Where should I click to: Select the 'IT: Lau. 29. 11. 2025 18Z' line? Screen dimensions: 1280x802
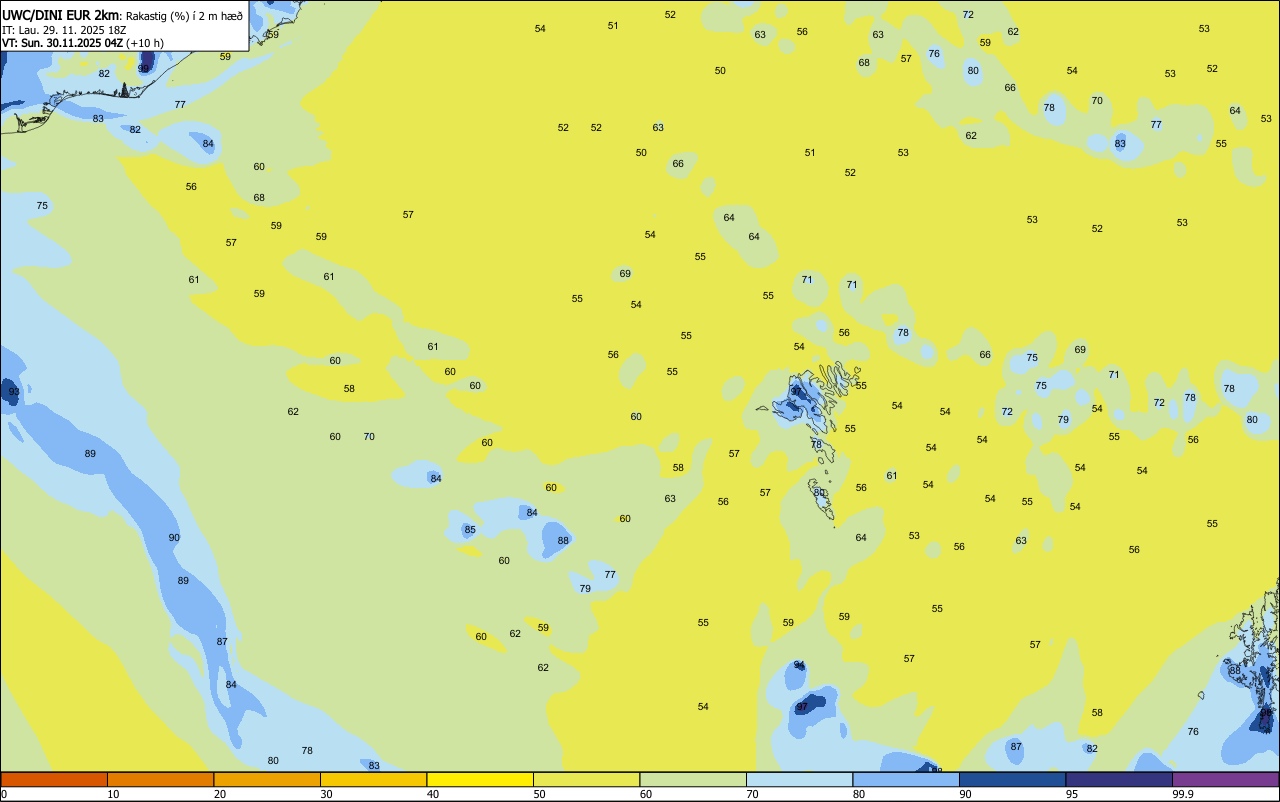point(64,30)
